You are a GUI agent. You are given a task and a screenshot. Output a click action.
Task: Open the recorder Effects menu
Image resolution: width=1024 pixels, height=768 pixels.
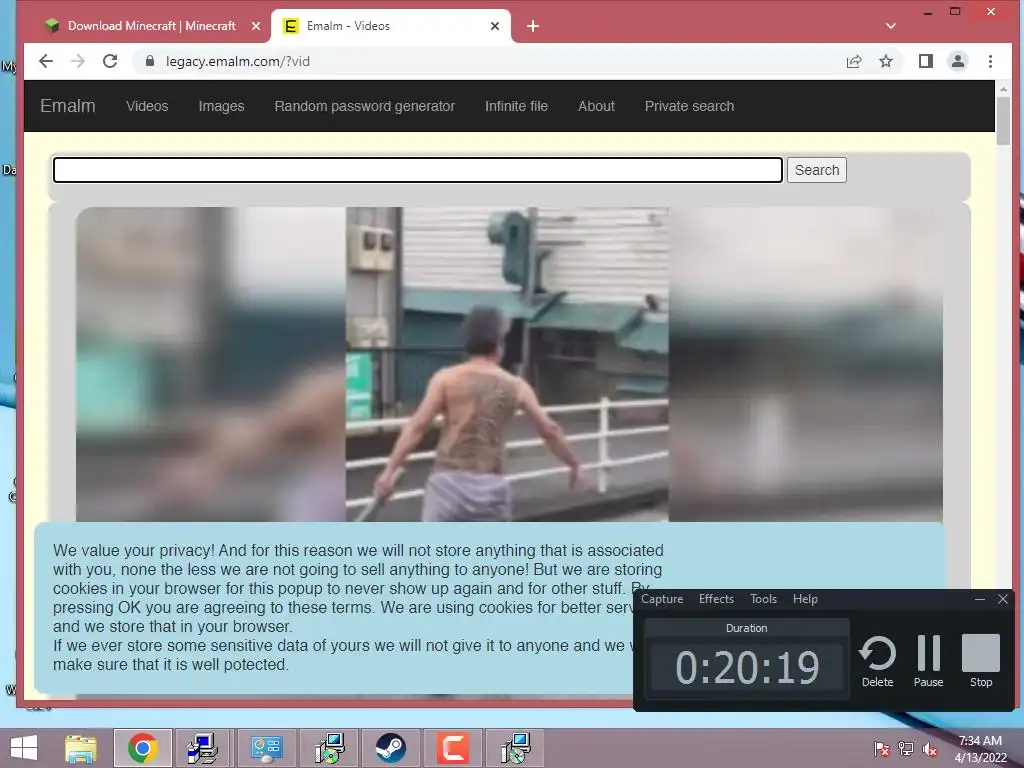[x=716, y=599]
